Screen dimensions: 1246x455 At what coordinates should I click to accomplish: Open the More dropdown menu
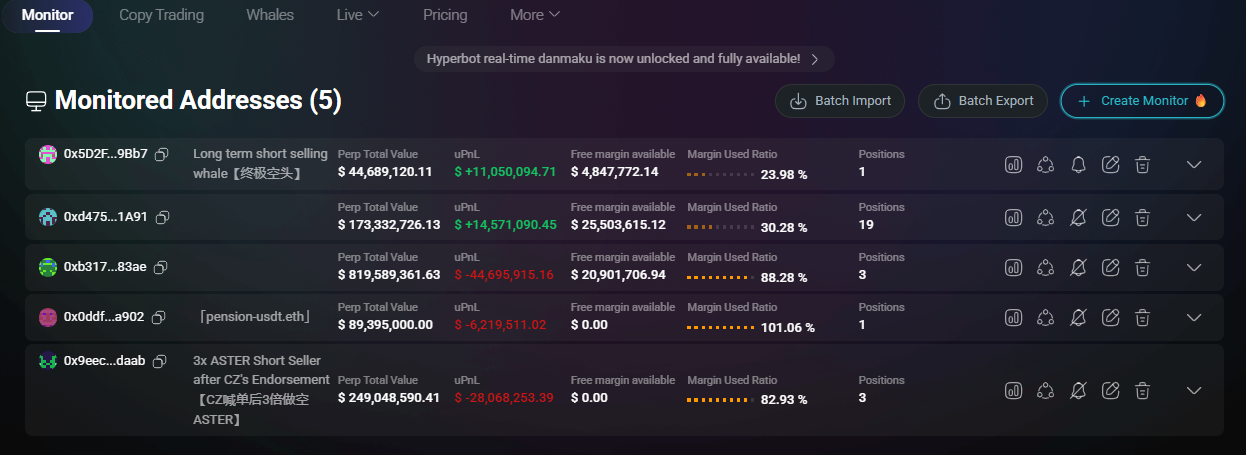[534, 15]
